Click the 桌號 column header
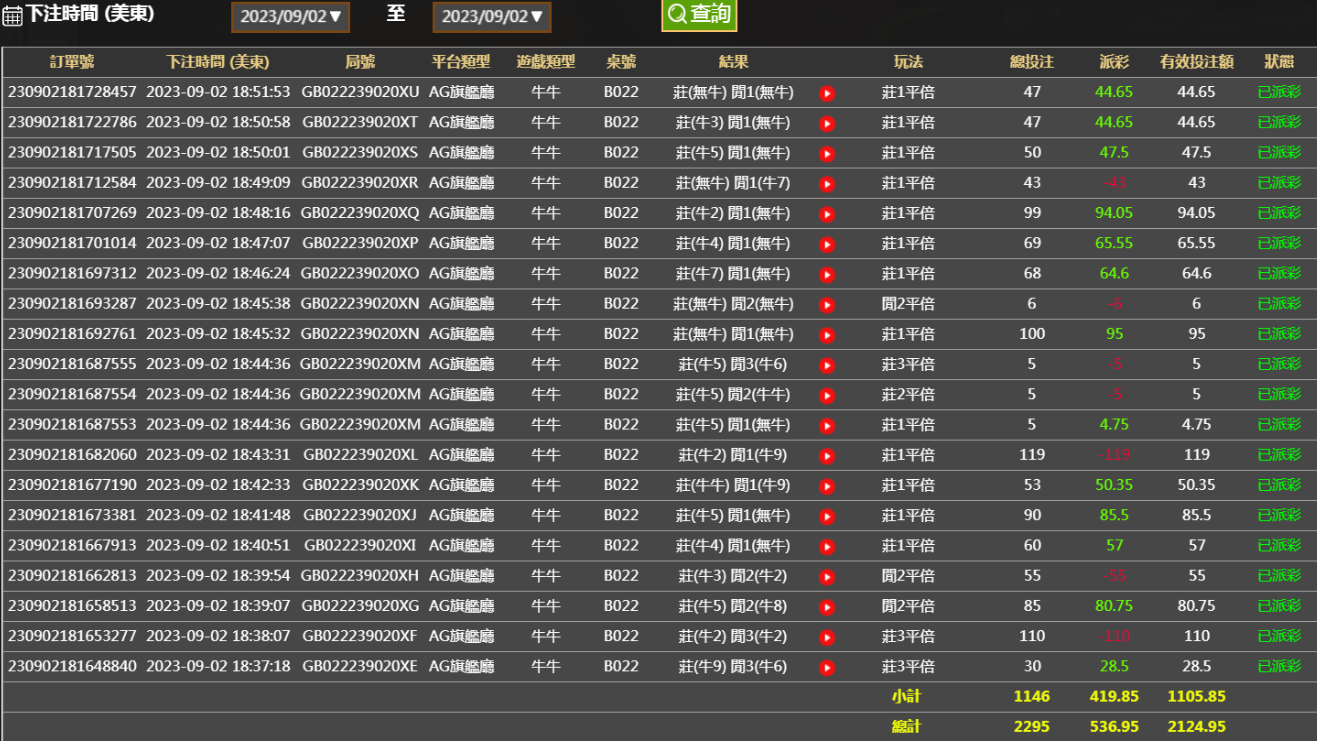Viewport: 1317px width, 741px height. [x=621, y=62]
